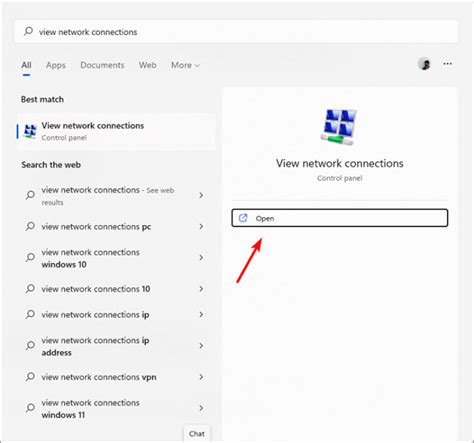Select 'view network connections 10' suggestion
Viewport: 474px width, 443px height.
pyautogui.click(x=116, y=289)
